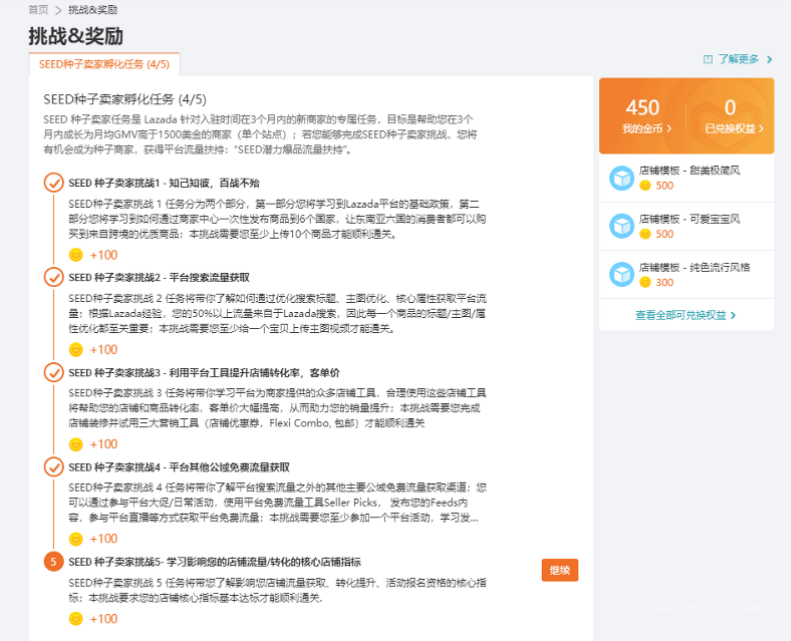
Task: Click the gold coin icon under challenge 5
Action: [x=76, y=619]
